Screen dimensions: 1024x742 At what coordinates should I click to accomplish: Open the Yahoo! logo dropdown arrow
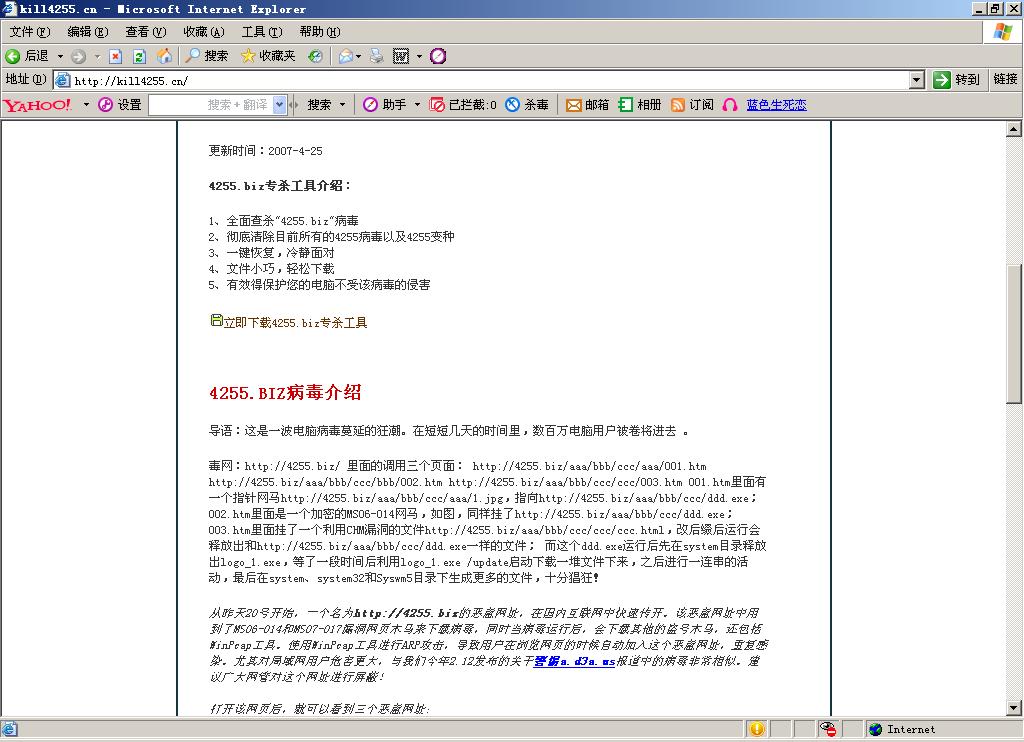pyautogui.click(x=86, y=105)
